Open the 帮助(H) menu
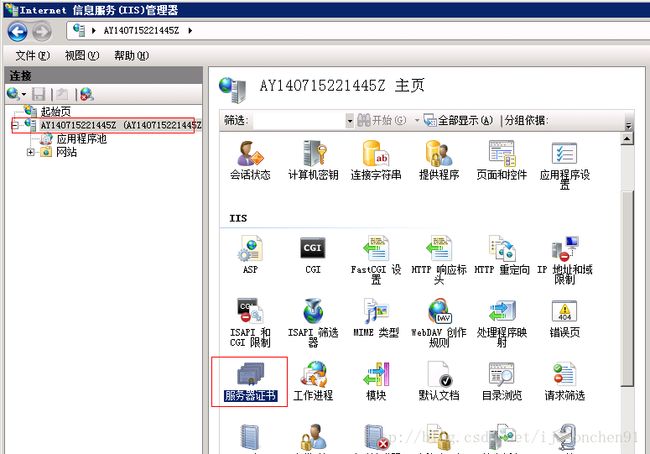The height and width of the screenshot is (454, 650). coord(131,56)
